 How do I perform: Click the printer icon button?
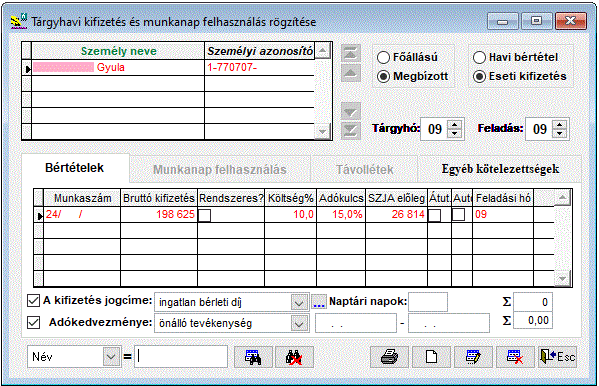coord(389,357)
